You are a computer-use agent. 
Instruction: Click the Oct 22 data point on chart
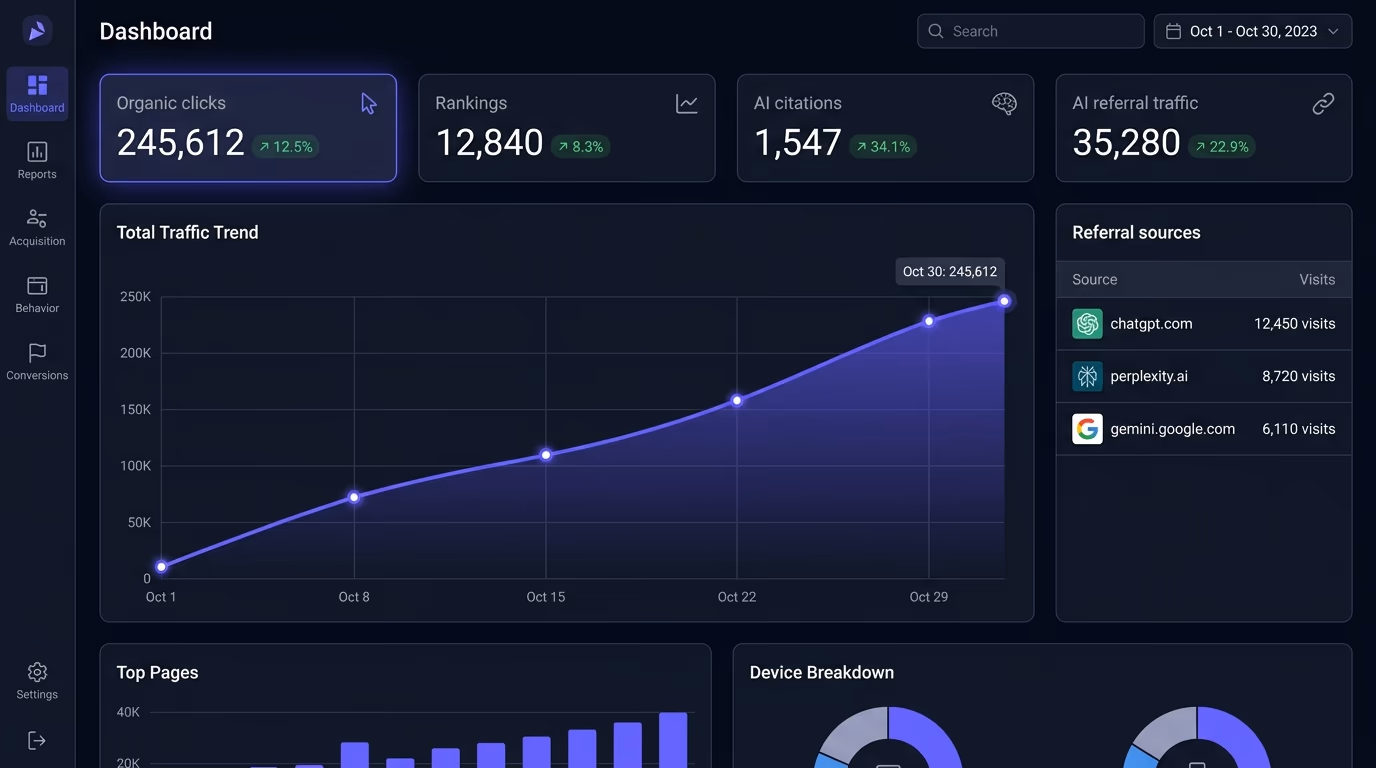(737, 400)
